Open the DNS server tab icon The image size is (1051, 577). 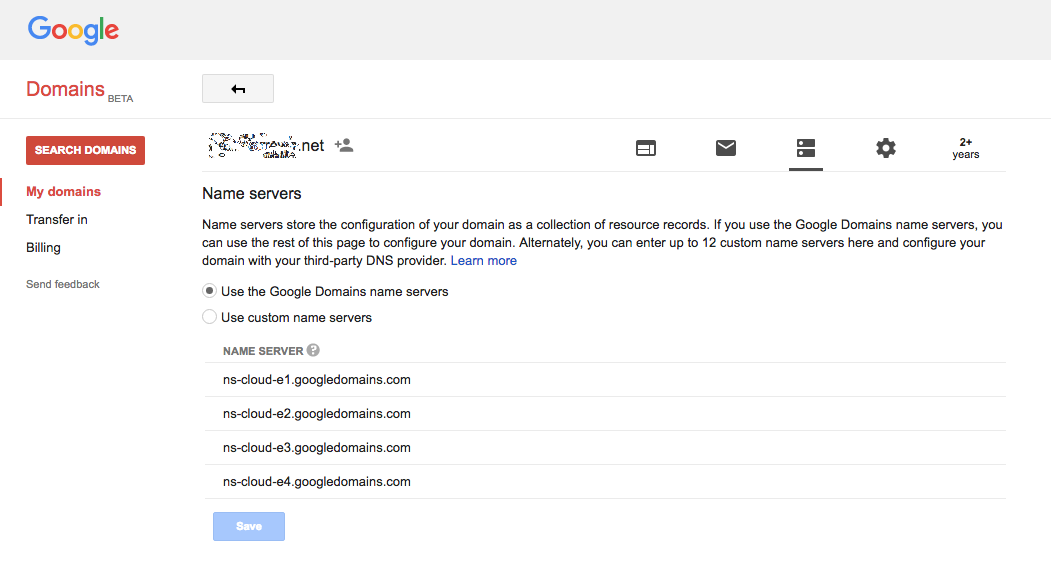point(806,148)
